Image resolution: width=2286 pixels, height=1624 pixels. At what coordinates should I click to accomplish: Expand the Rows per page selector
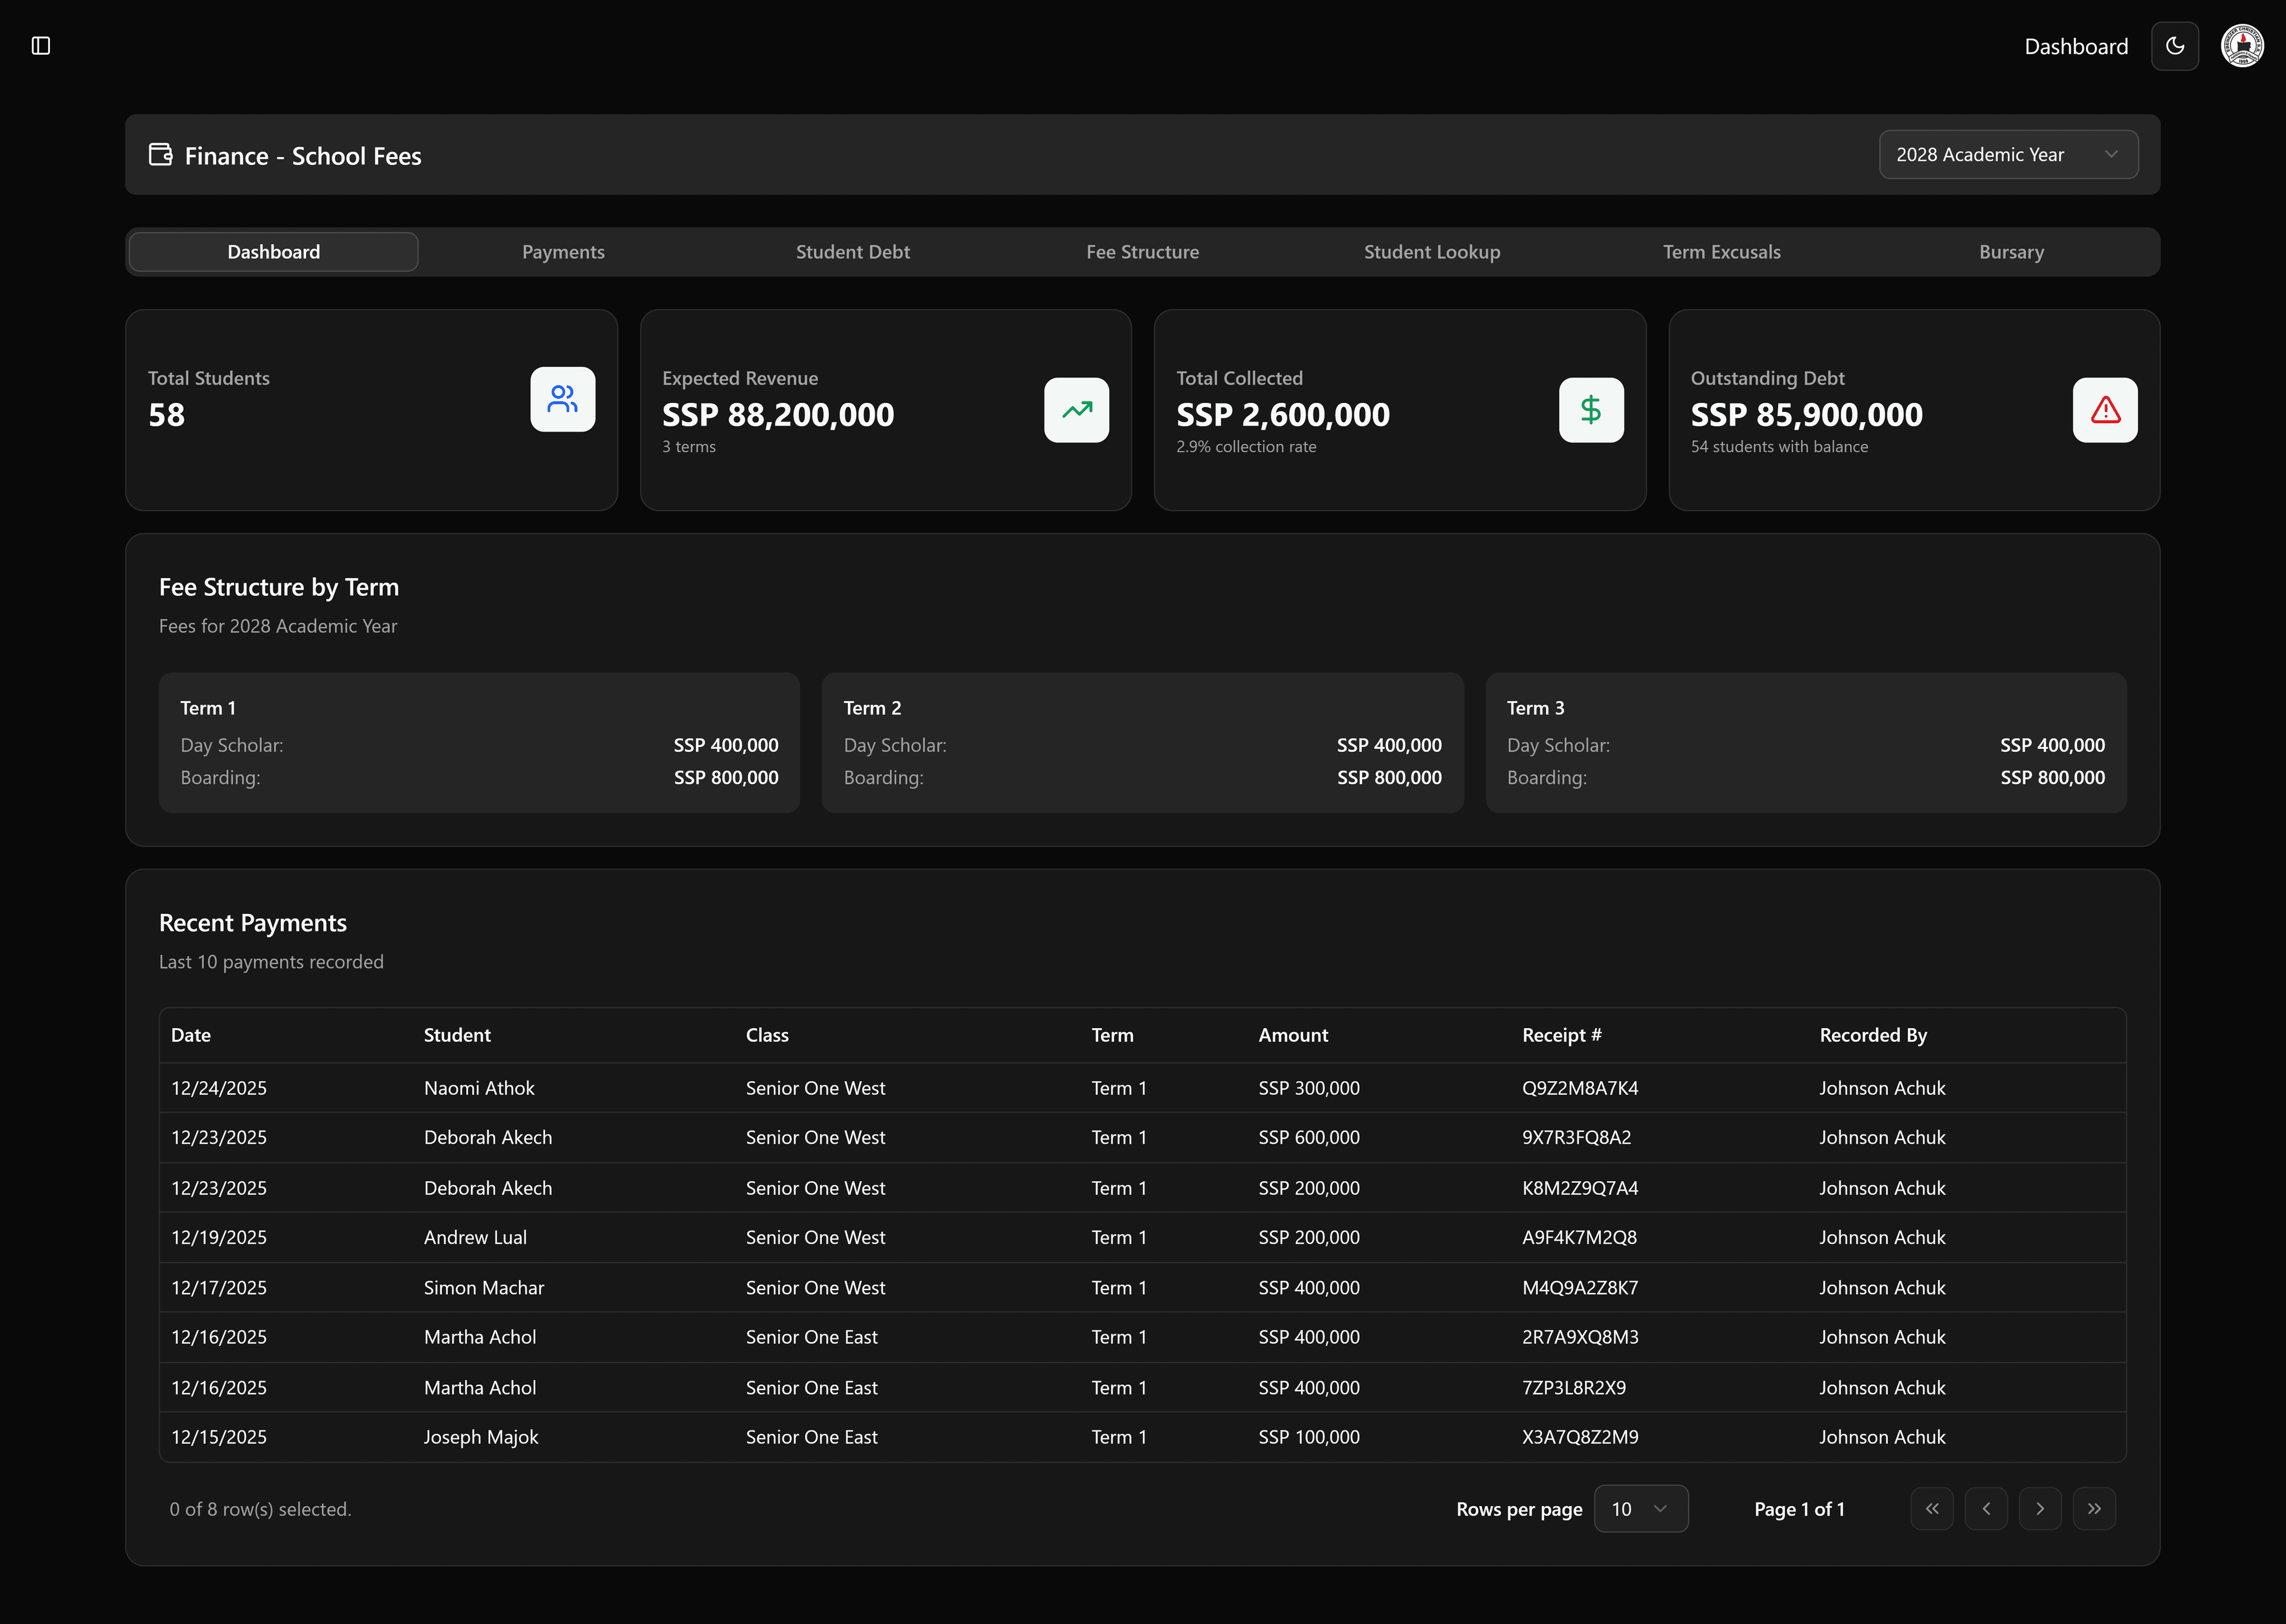(x=1640, y=1509)
